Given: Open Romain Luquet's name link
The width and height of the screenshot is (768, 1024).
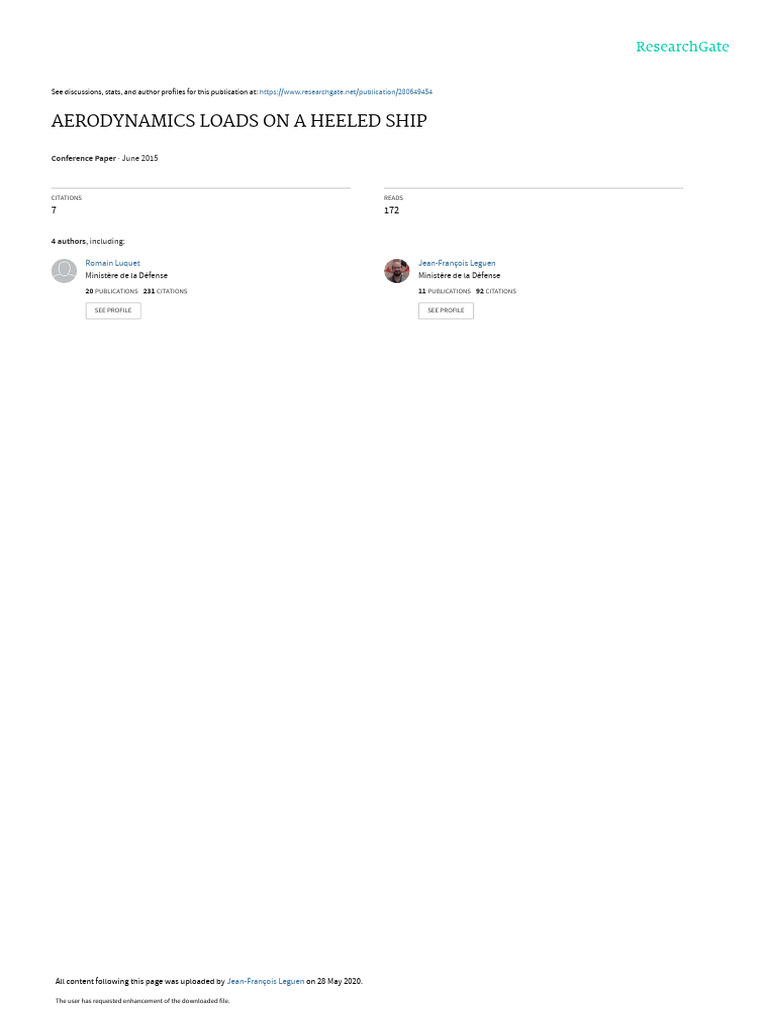Looking at the screenshot, I should [x=112, y=263].
